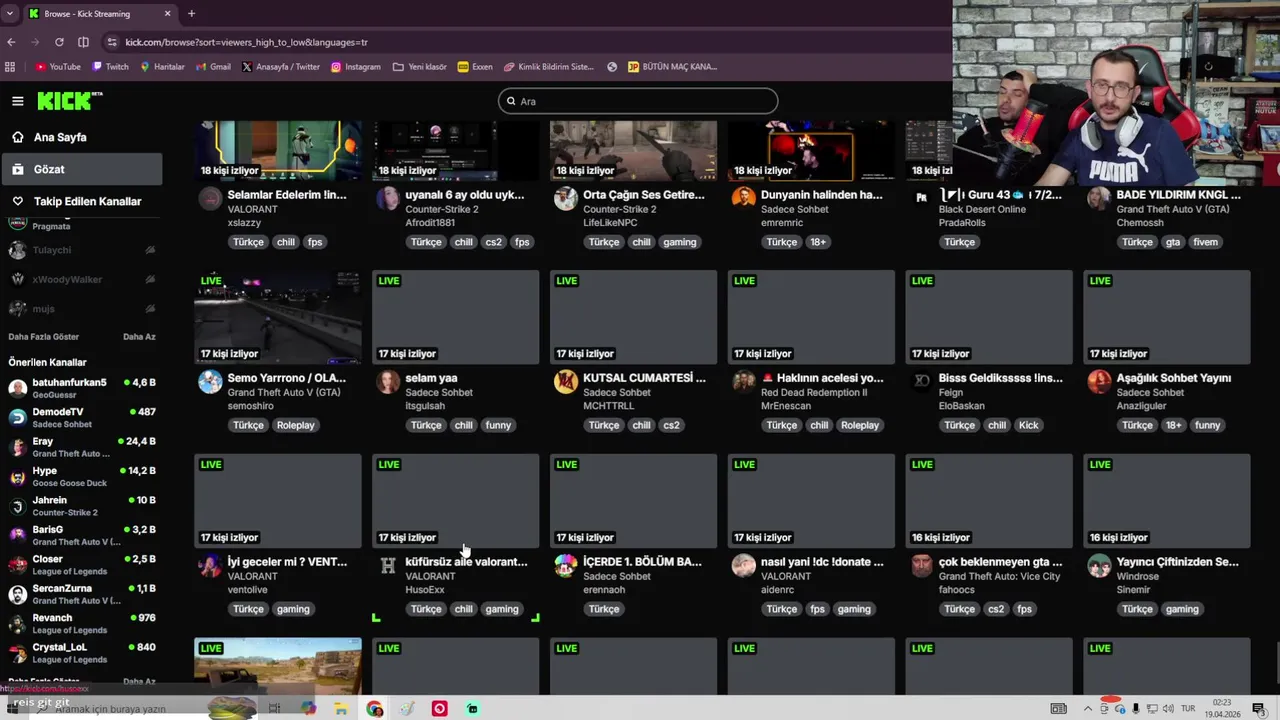Open followed channel Tulaychi
This screenshot has width=1280, height=720.
(82, 250)
